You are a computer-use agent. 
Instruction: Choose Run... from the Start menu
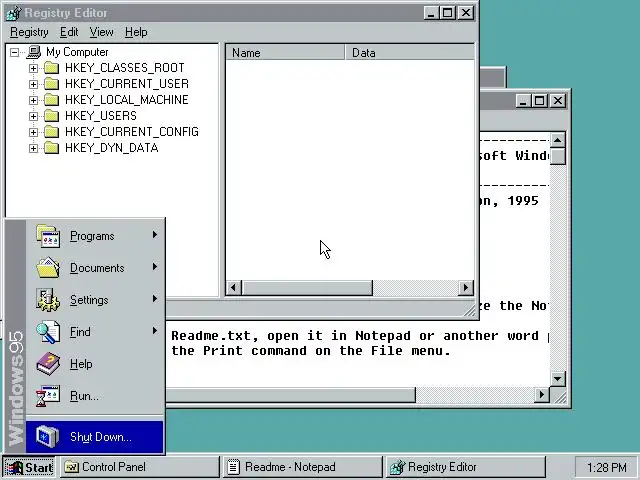(95, 396)
